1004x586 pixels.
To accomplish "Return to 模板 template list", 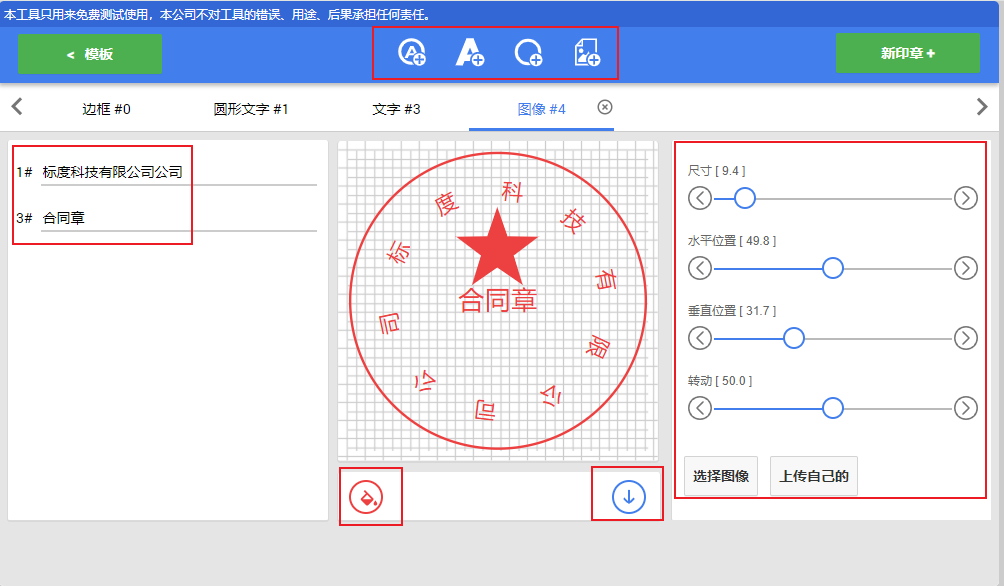I will click(x=89, y=53).
